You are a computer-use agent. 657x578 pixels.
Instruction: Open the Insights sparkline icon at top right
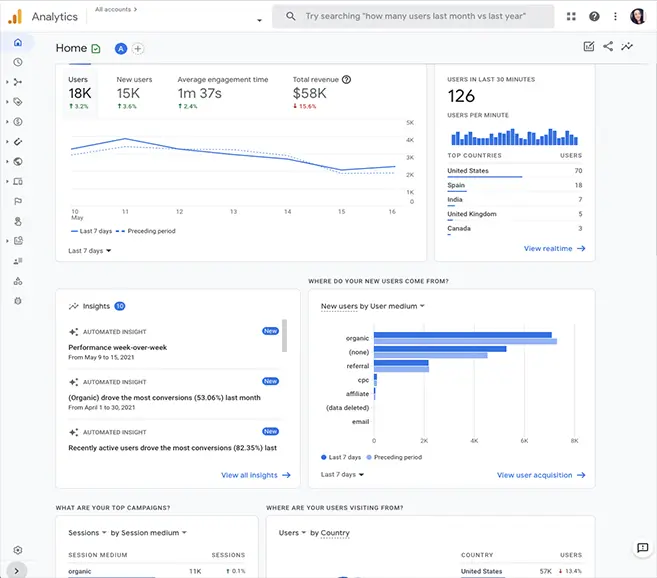tap(627, 46)
